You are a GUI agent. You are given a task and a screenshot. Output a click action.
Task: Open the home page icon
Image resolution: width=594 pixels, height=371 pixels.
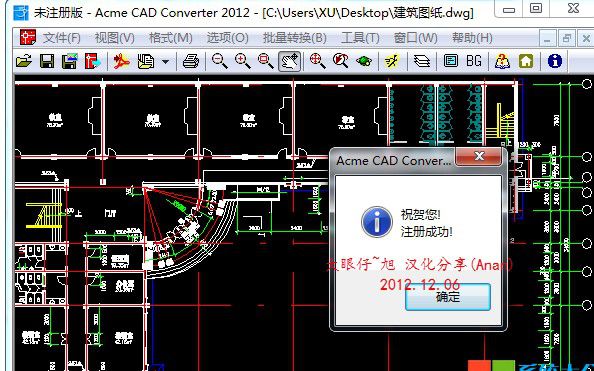pos(526,61)
